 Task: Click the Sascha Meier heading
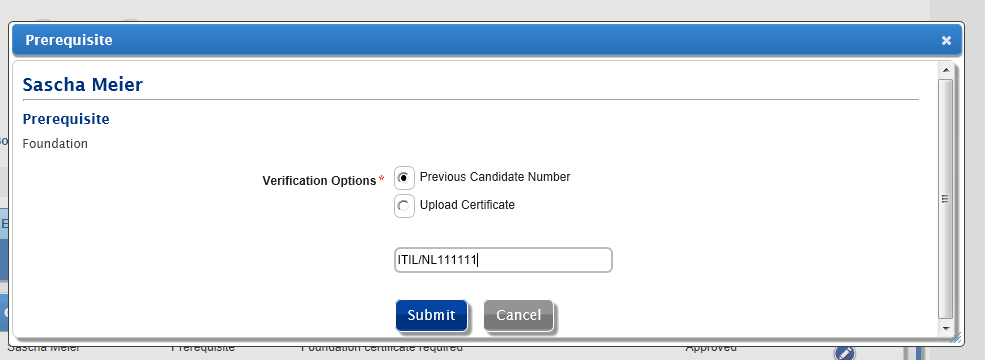point(82,85)
